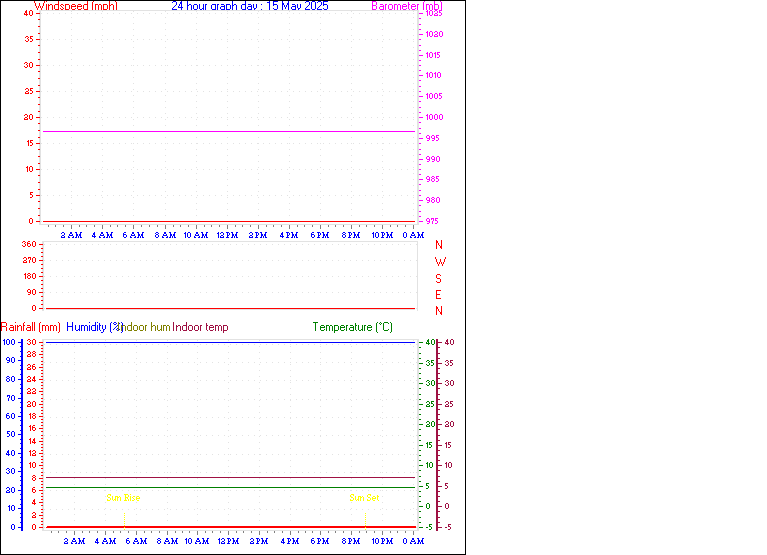Click "6 AM" on the windspeed chart axis
The image size is (767, 555).
(x=134, y=235)
